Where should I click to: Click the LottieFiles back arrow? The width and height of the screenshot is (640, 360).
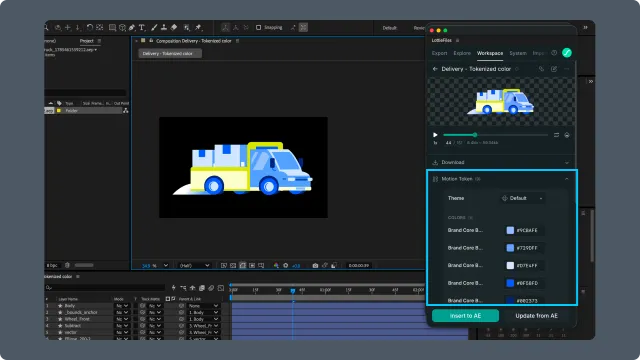point(435,69)
